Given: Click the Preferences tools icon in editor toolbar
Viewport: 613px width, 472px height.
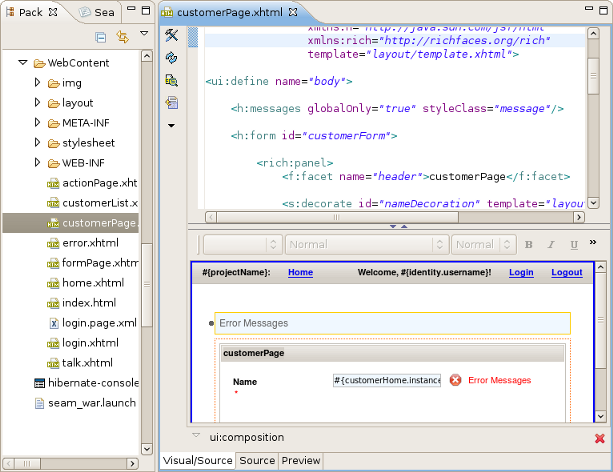Looking at the screenshot, I should click(171, 36).
